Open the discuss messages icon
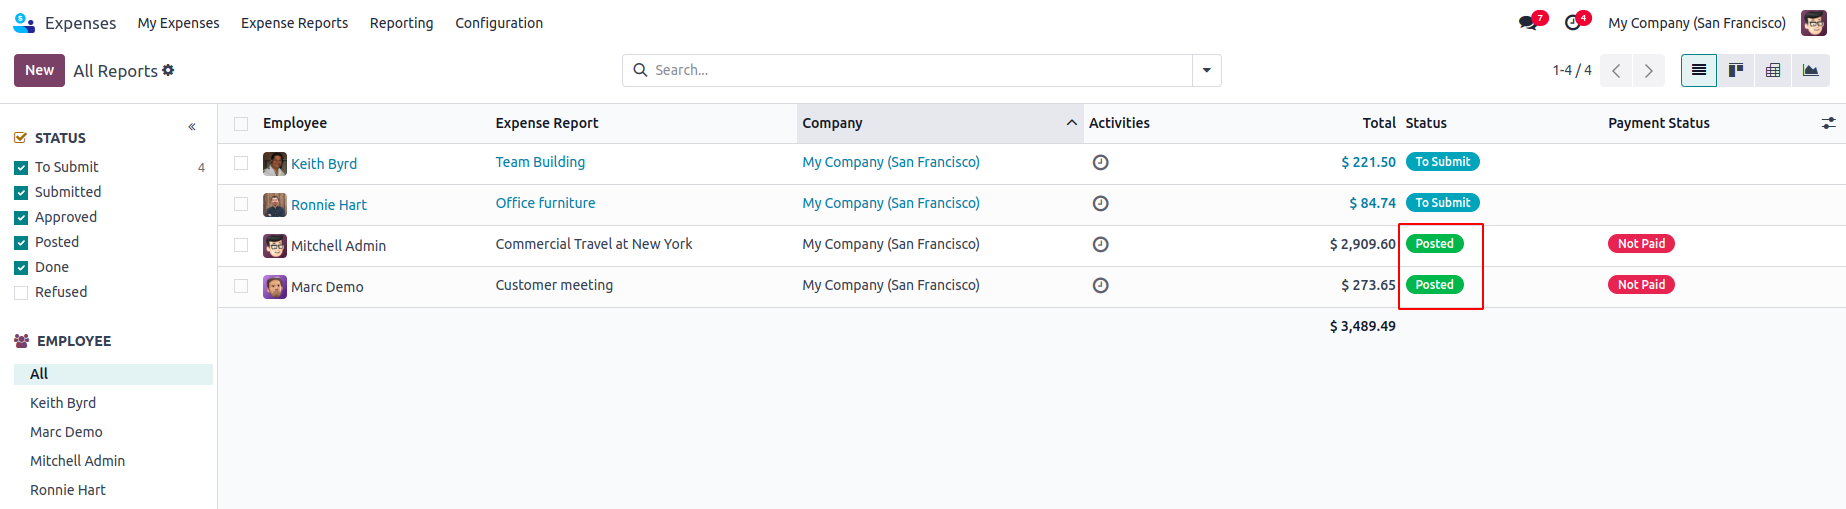This screenshot has height=509, width=1846. [x=1528, y=23]
